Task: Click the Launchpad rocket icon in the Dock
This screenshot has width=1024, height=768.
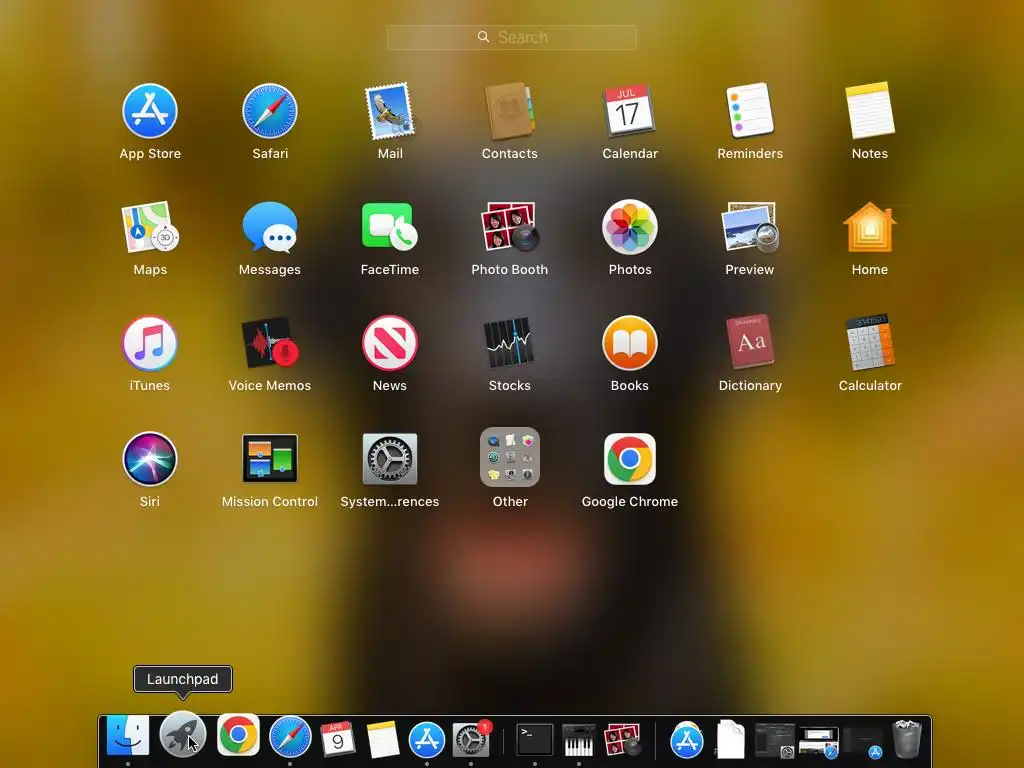Action: coord(183,735)
